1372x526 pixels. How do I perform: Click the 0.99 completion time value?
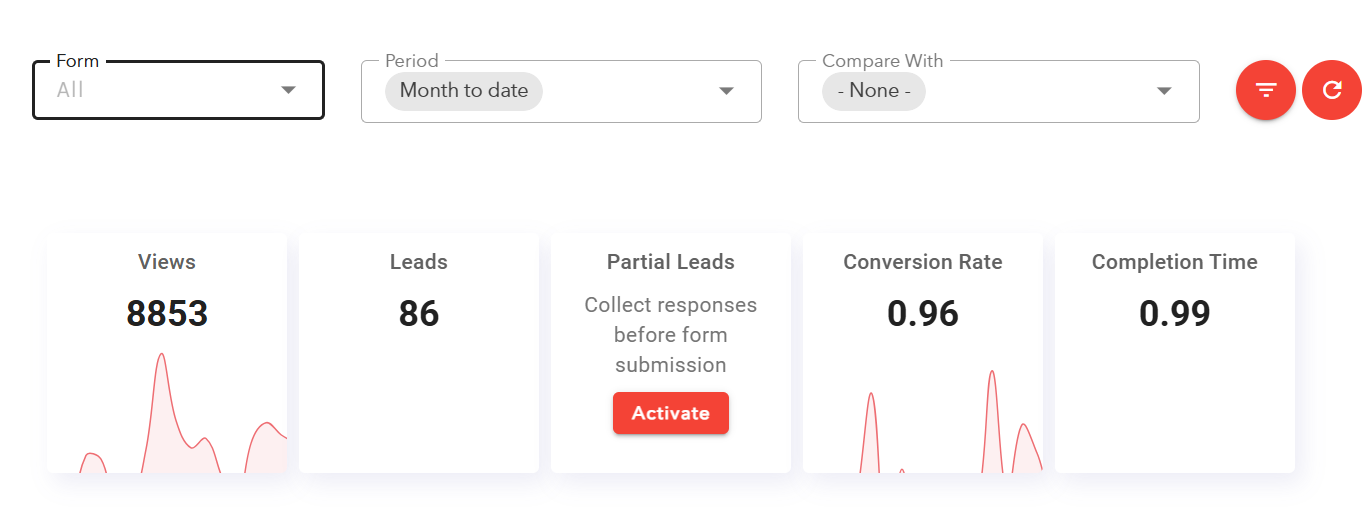(x=1175, y=314)
